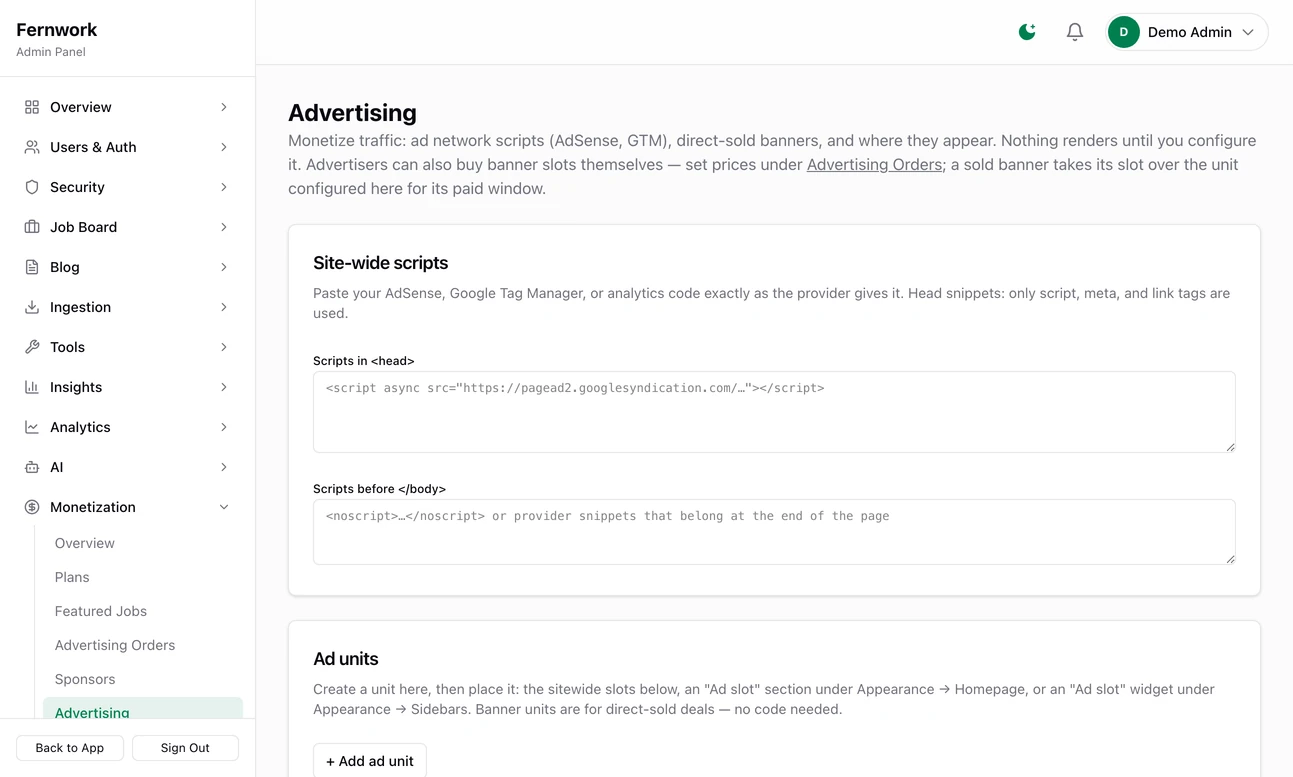1293x777 pixels.
Task: Click the Sign Out button
Action: pos(185,748)
